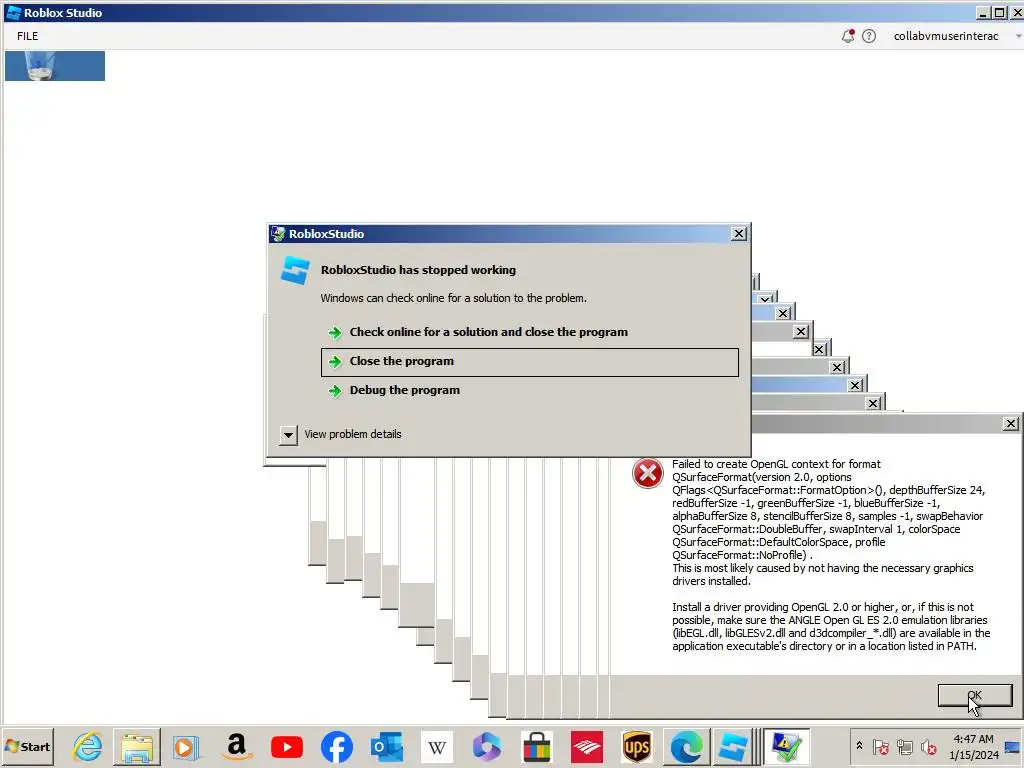Click the red error icon in OpenGL dialog
Screen dimensions: 1024x768
click(x=648, y=473)
